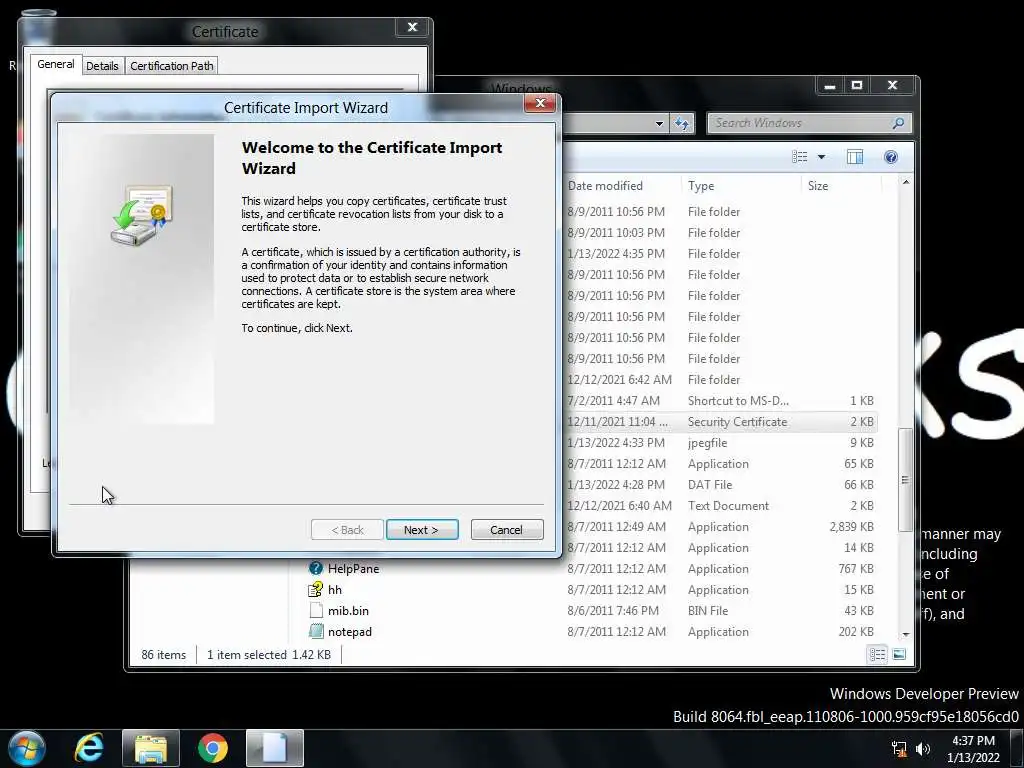This screenshot has width=1024, height=768.
Task: Click the jpegfile type entry
Action: pos(707,443)
